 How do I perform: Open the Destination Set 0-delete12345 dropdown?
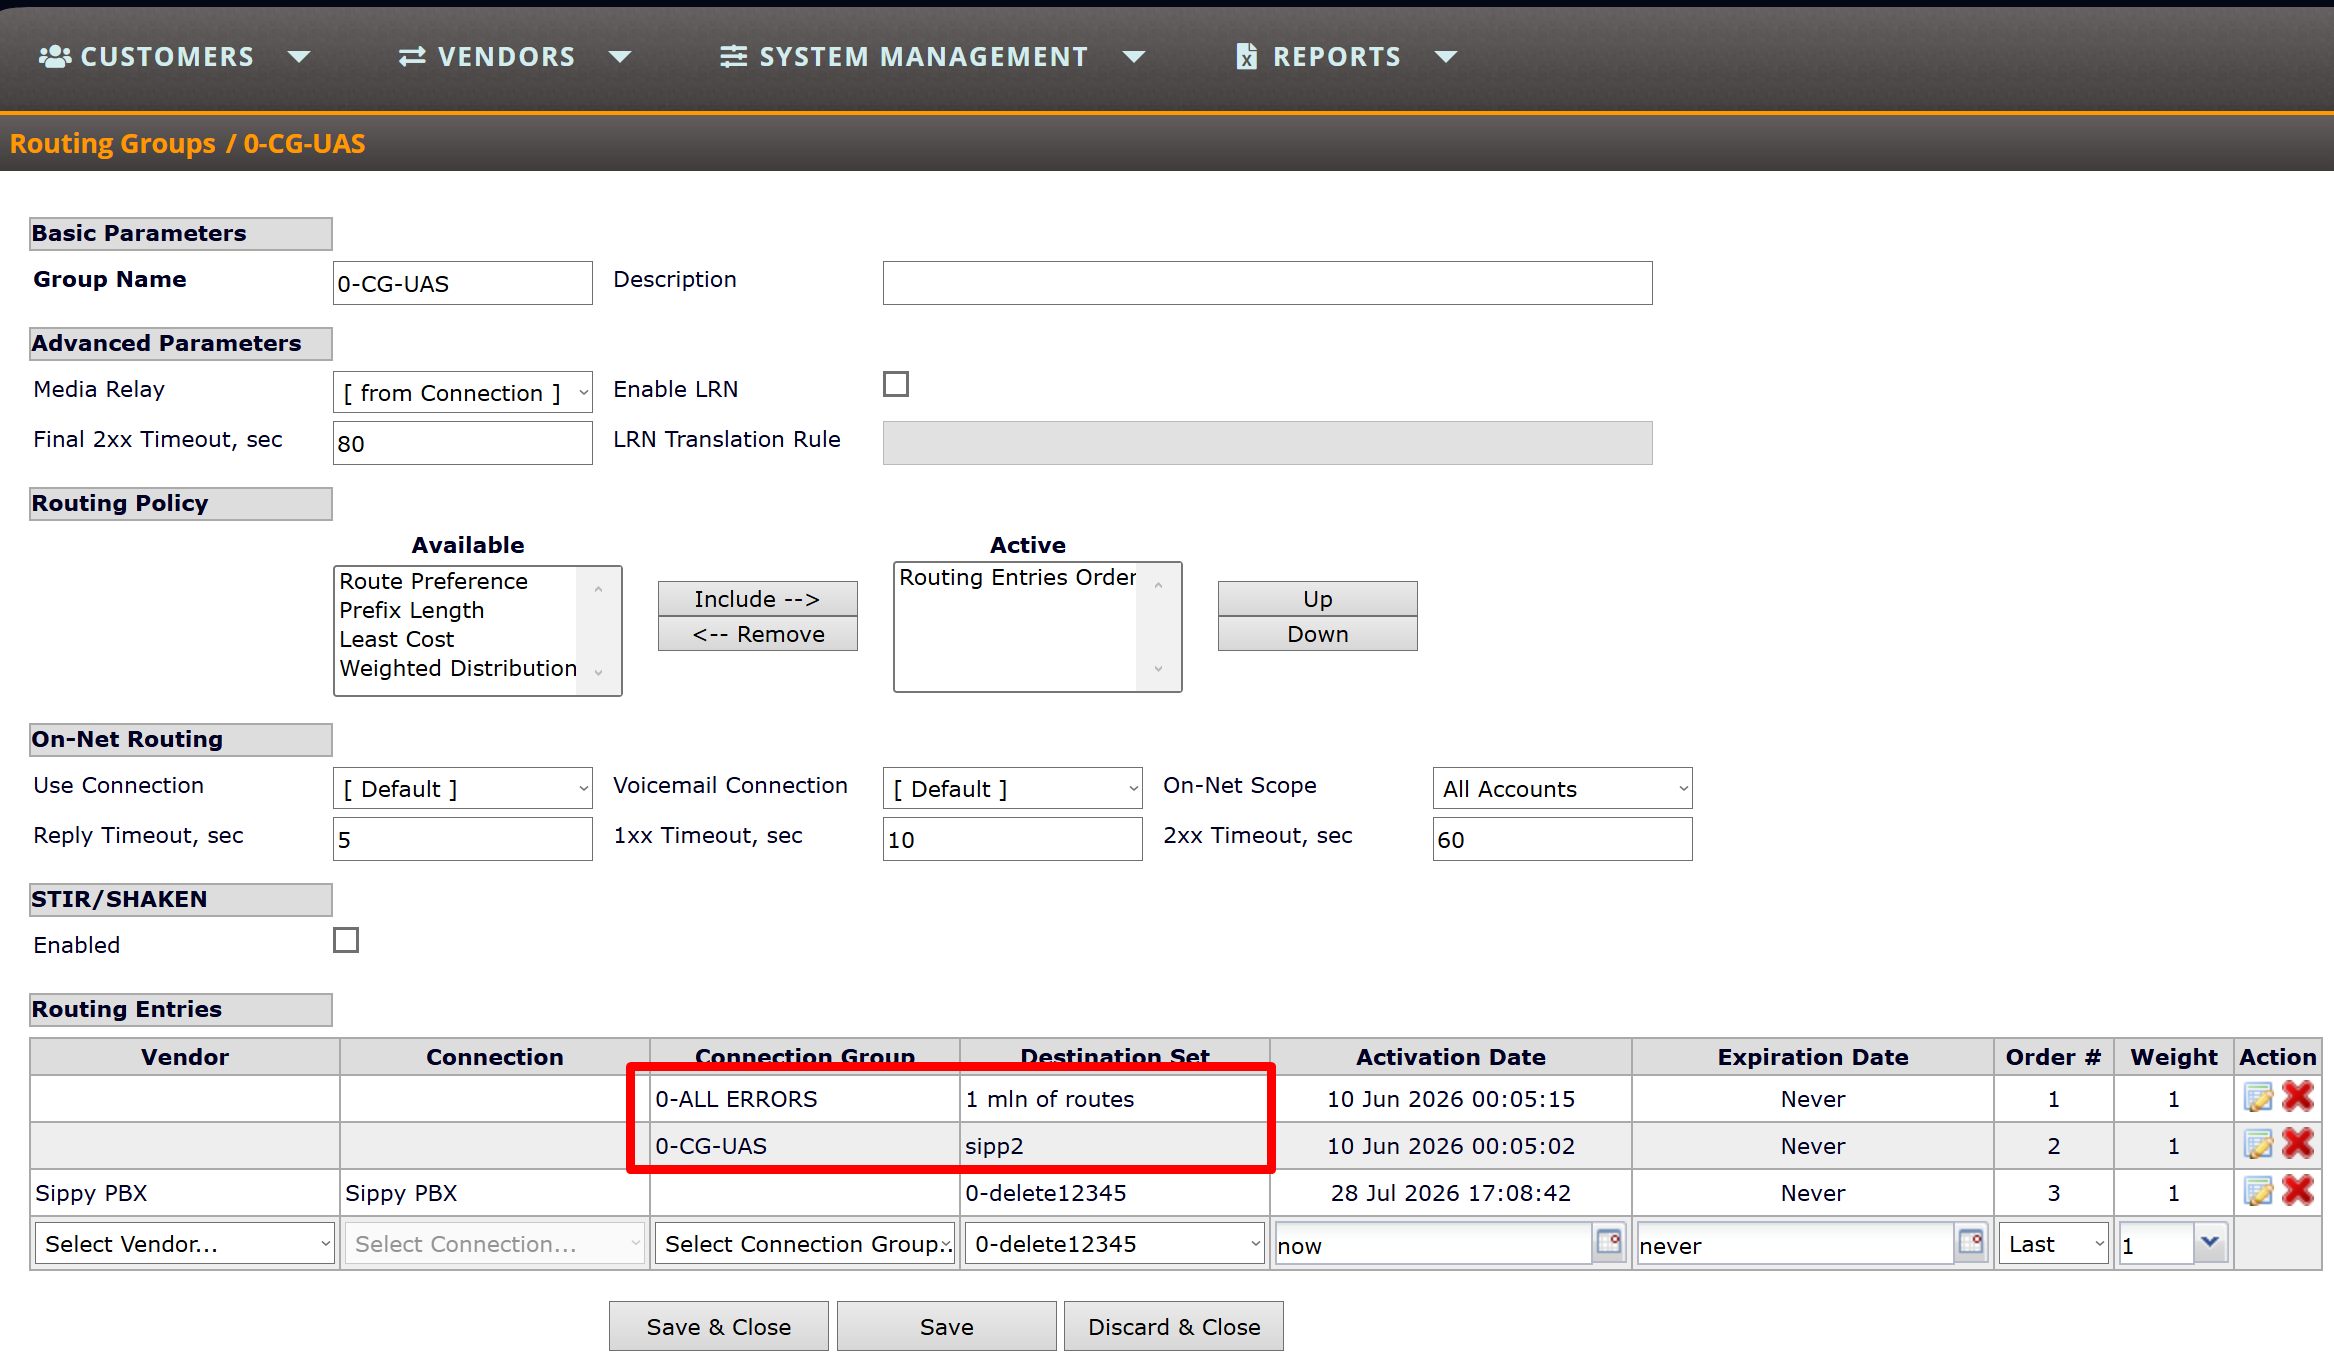pyautogui.click(x=1115, y=1243)
